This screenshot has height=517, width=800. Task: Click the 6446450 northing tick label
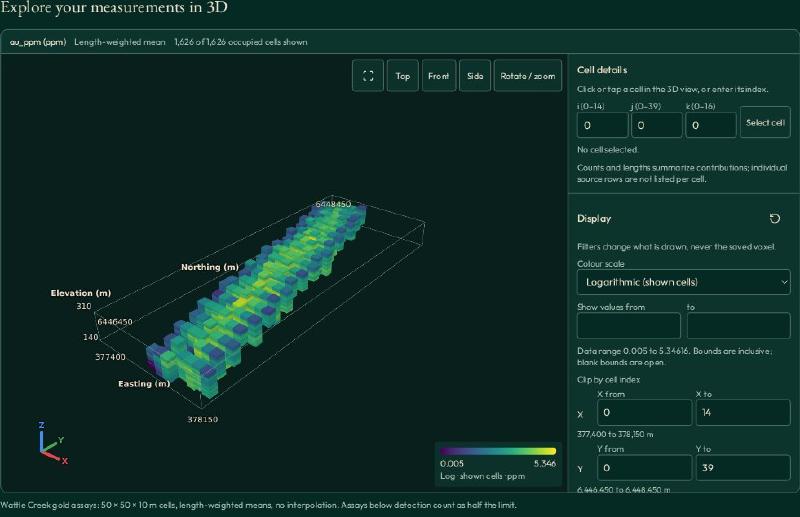pos(115,322)
